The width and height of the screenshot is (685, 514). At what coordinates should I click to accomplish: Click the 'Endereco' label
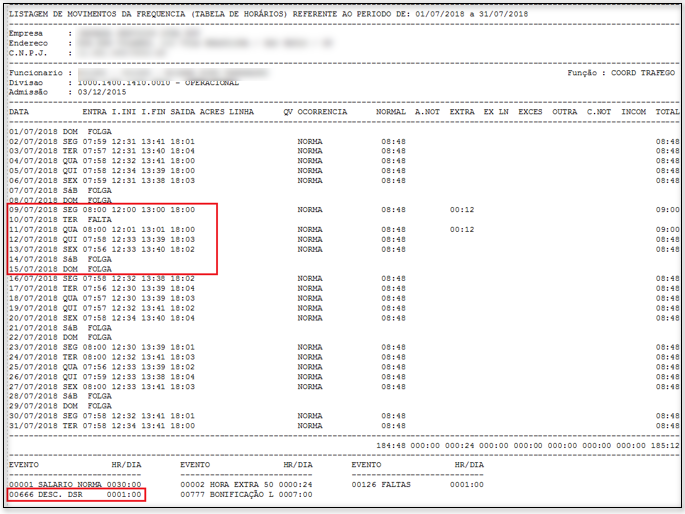pos(28,43)
